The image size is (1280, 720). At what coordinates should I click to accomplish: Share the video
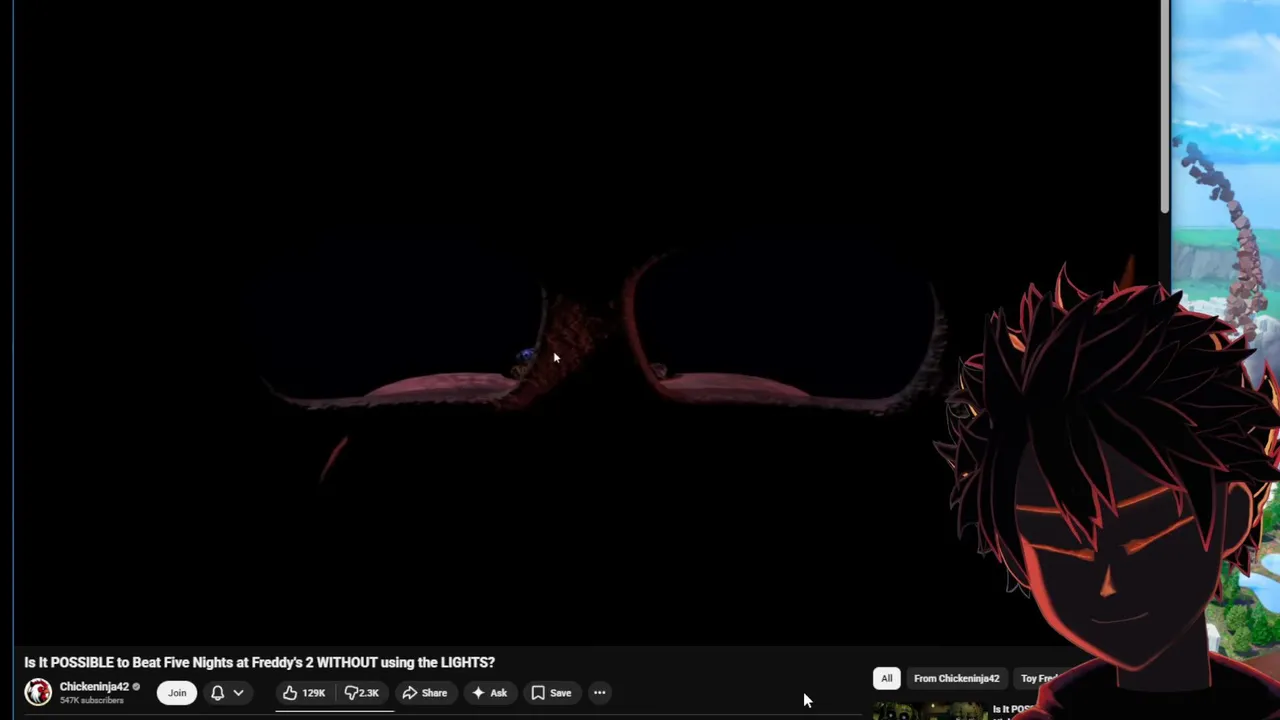tap(425, 693)
